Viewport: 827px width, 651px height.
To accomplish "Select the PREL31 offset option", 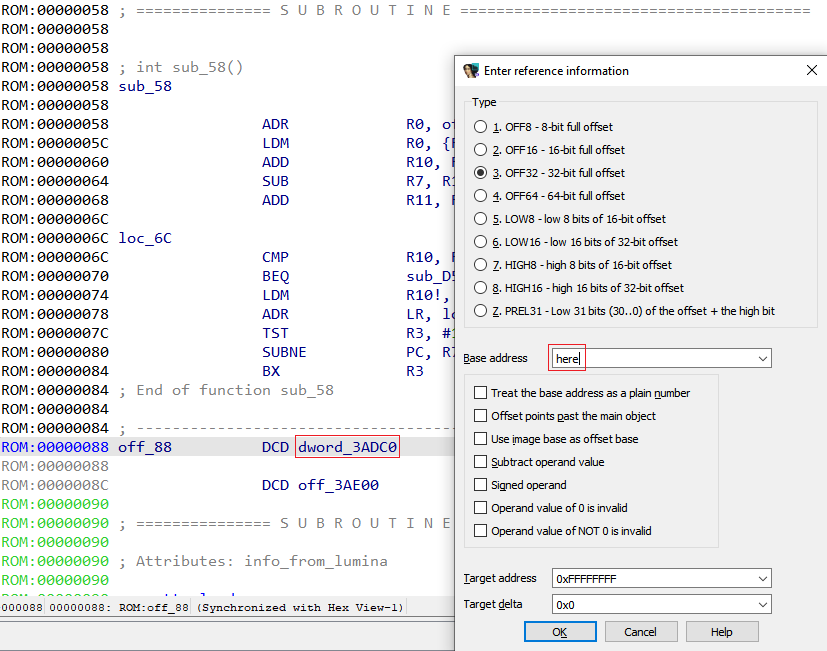I will (x=481, y=310).
